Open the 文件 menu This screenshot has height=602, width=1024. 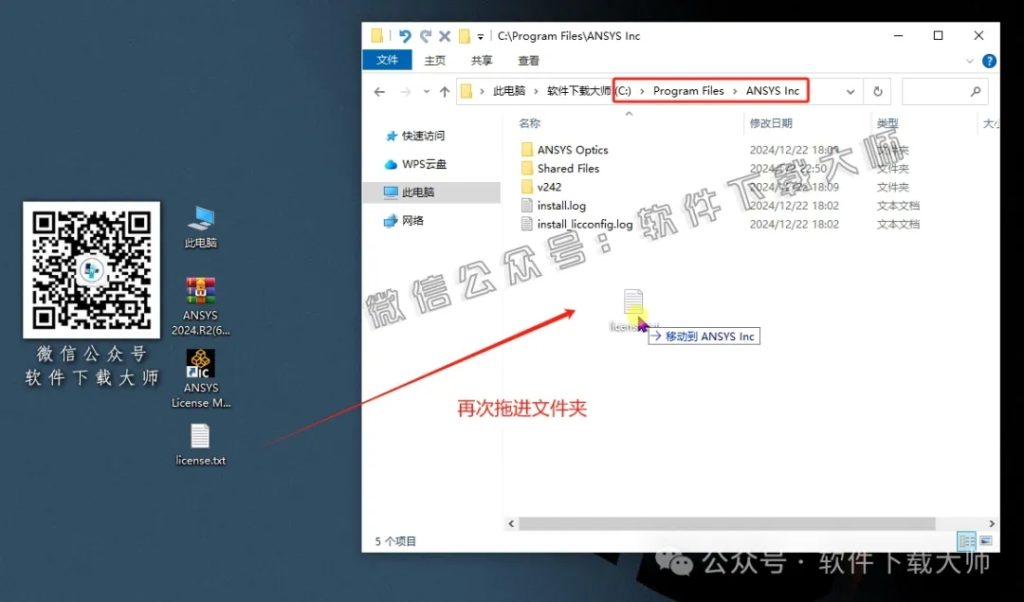tap(387, 59)
